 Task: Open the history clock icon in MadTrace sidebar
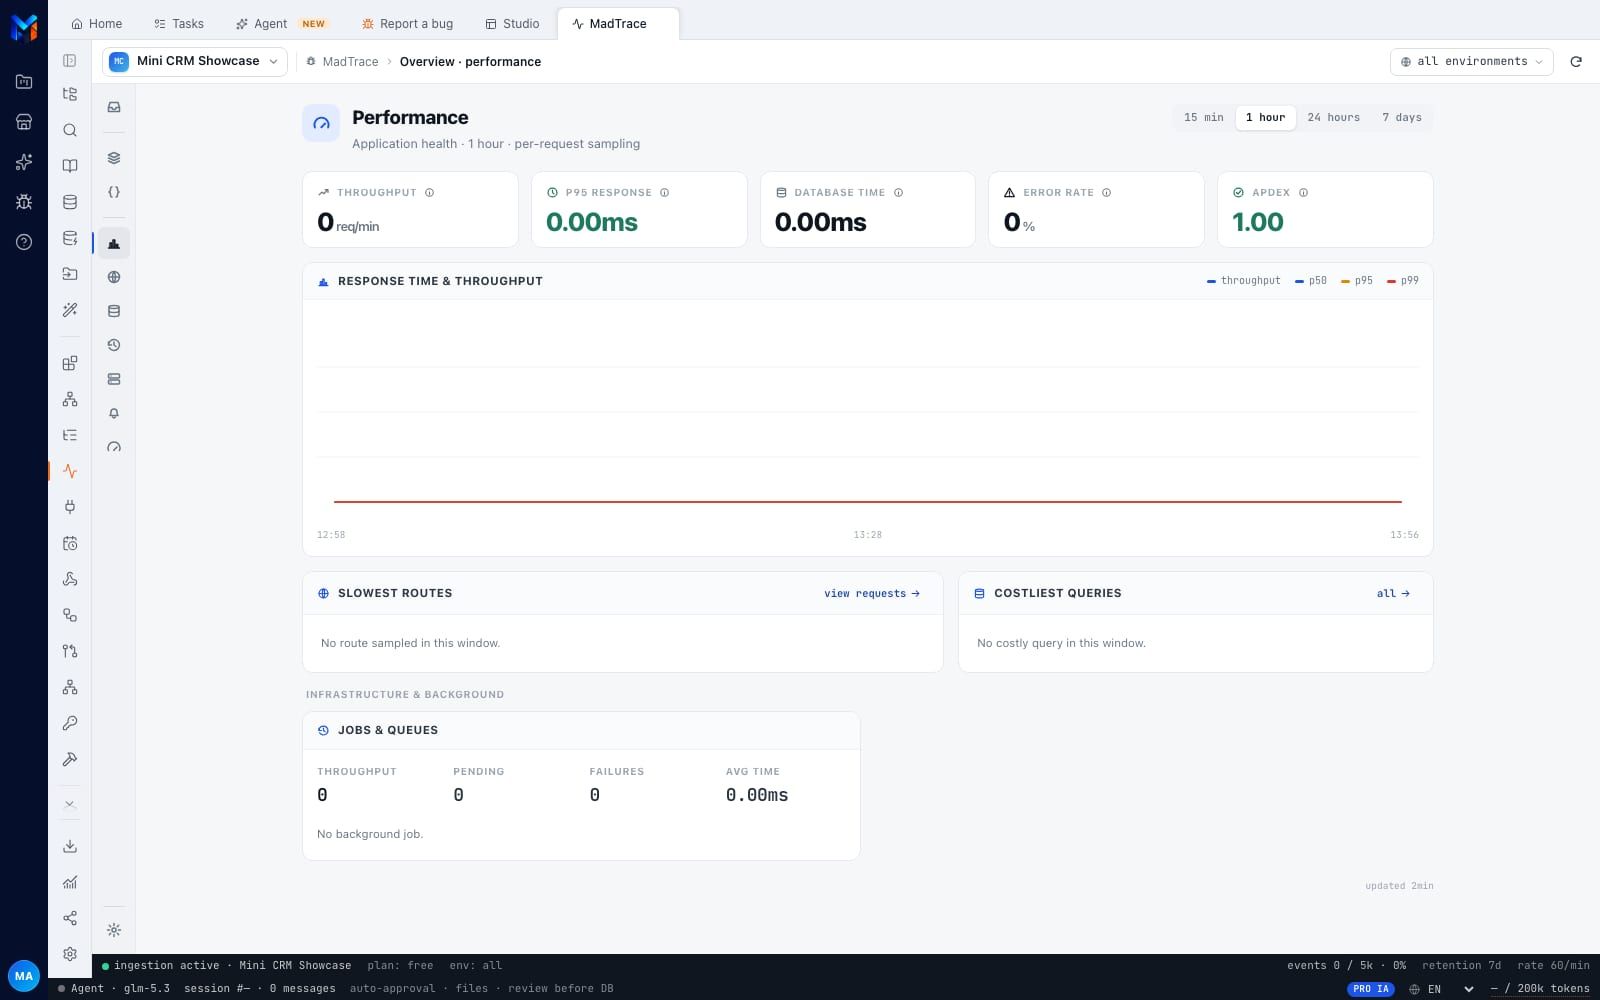[x=114, y=345]
